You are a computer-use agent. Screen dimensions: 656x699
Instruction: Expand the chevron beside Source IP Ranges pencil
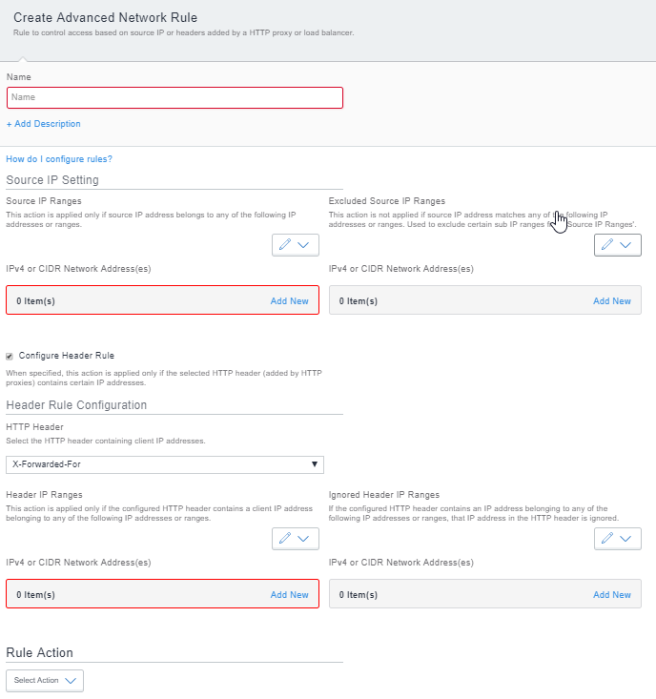(x=306, y=245)
